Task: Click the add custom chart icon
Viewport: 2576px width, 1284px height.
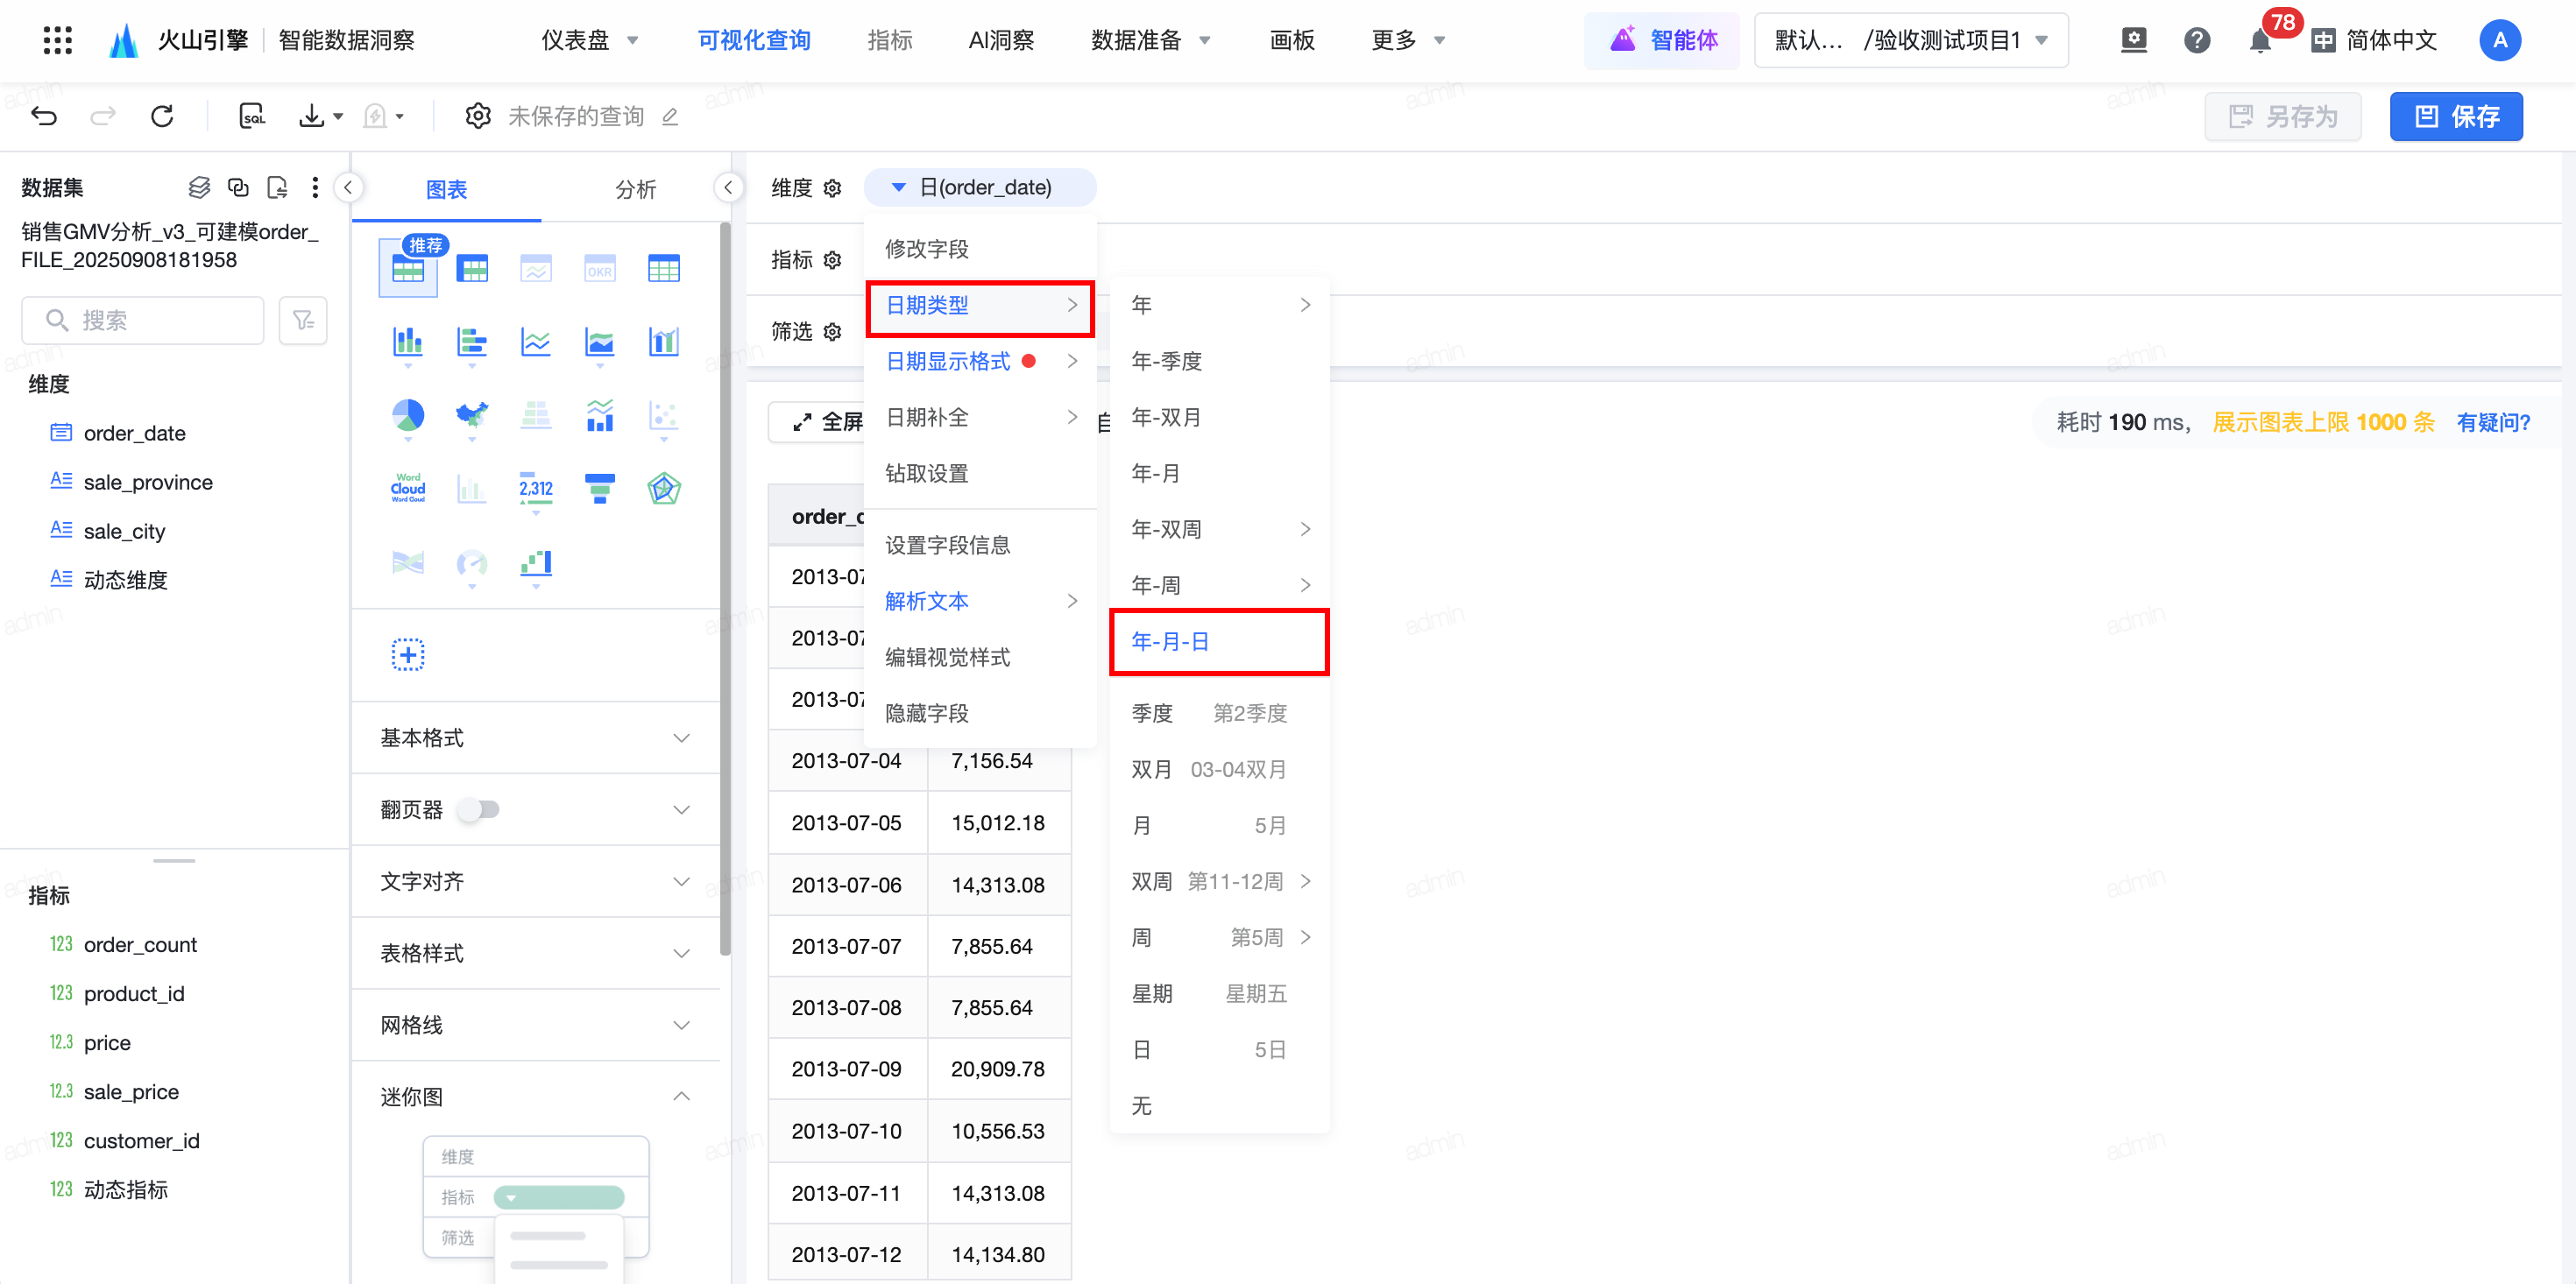Action: point(407,654)
